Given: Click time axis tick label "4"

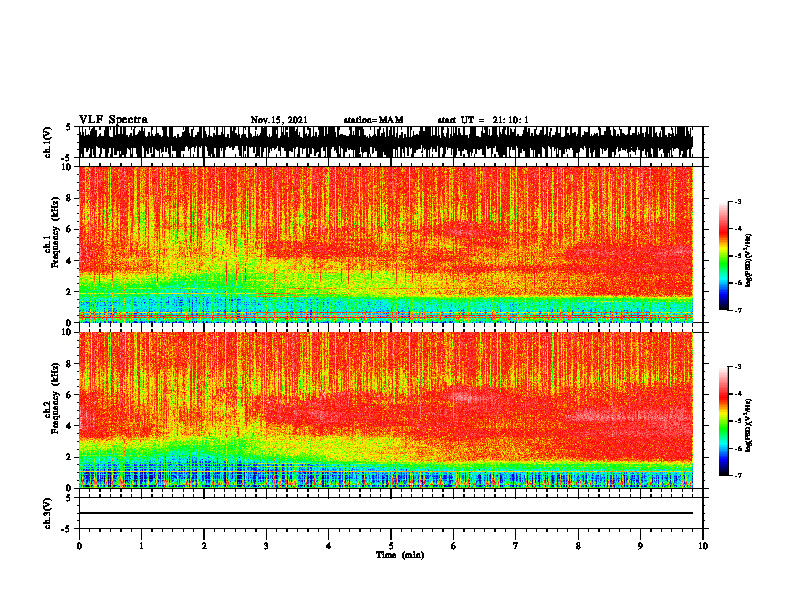Looking at the screenshot, I should (329, 546).
